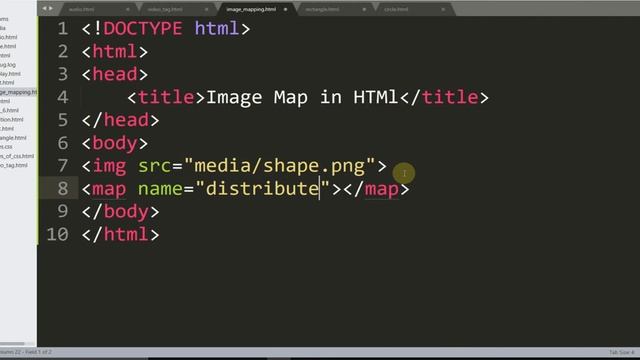This screenshot has height=360, width=640.
Task: Click line number 1 in the gutter
Action: coord(62,29)
